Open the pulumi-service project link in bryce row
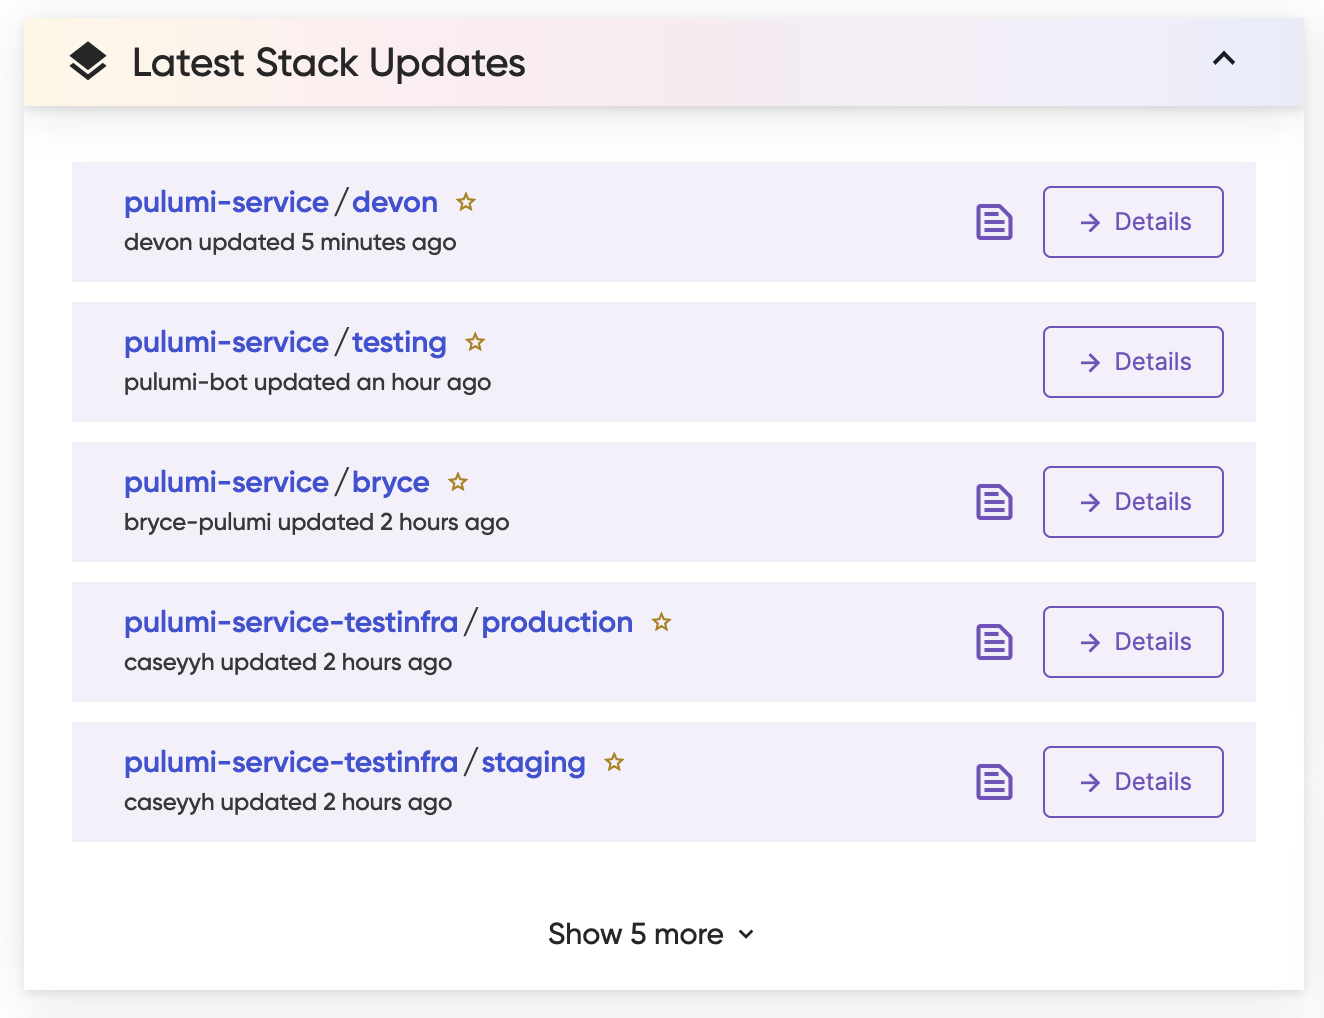1324x1018 pixels. point(226,482)
